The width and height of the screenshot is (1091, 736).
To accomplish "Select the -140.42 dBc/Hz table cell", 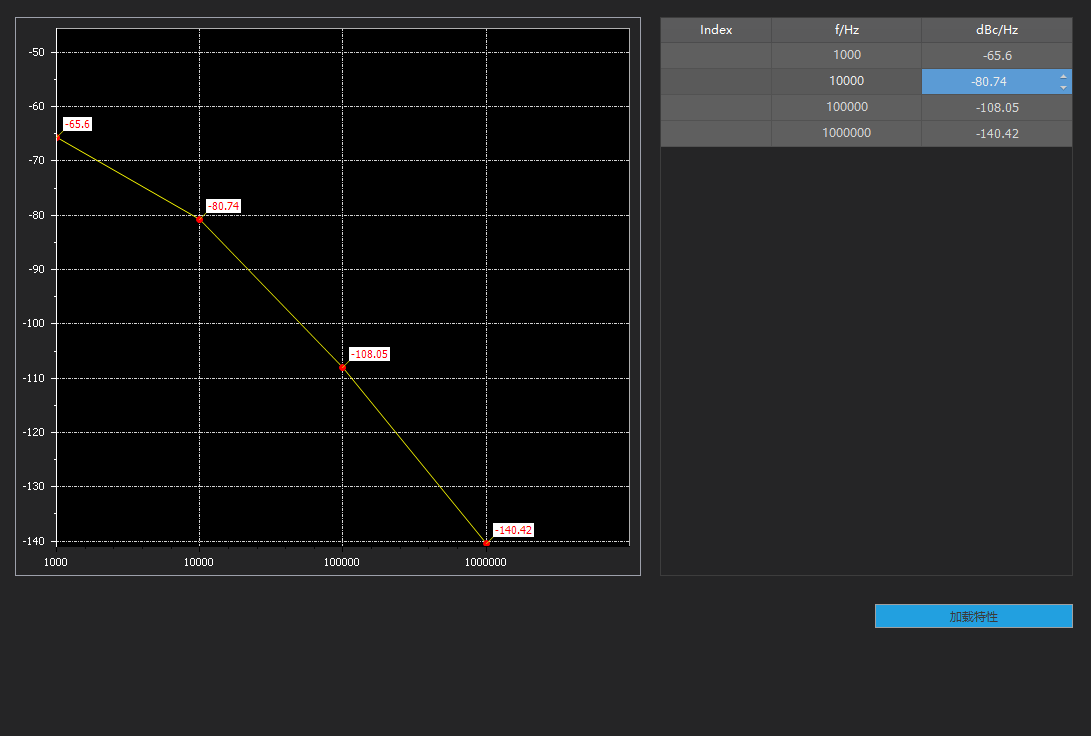I will 996,134.
